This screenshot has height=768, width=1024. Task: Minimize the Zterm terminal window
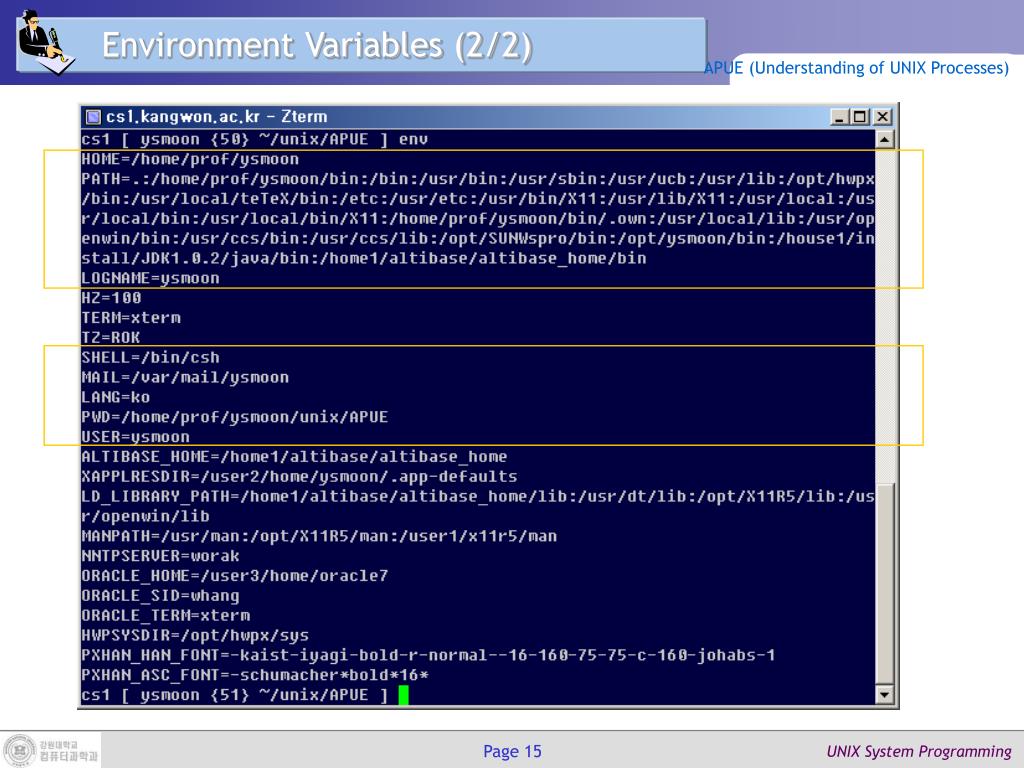(x=840, y=117)
